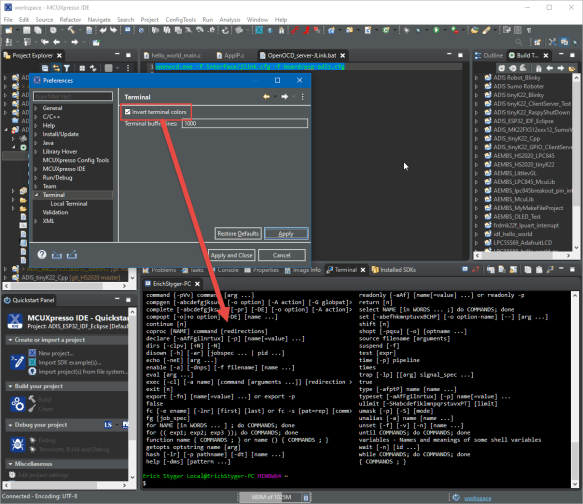Click Build Targets back arrow icon

tap(550, 68)
